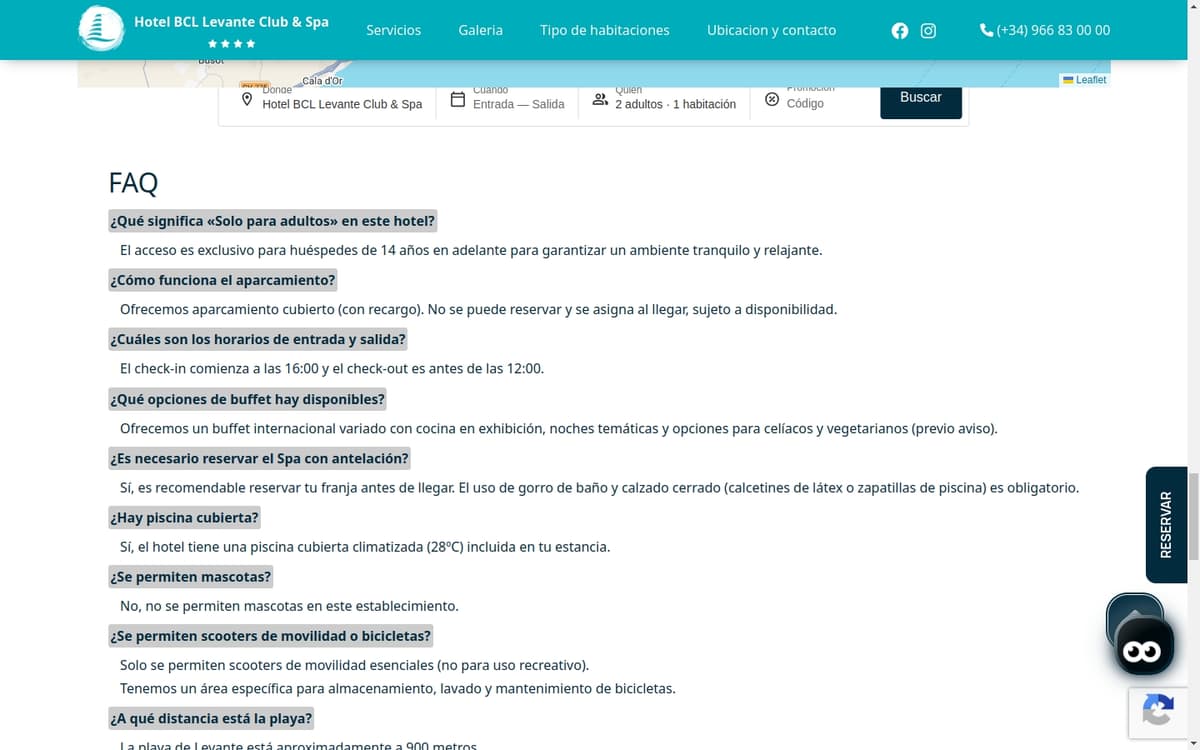Click the Buscar button

coord(921,99)
